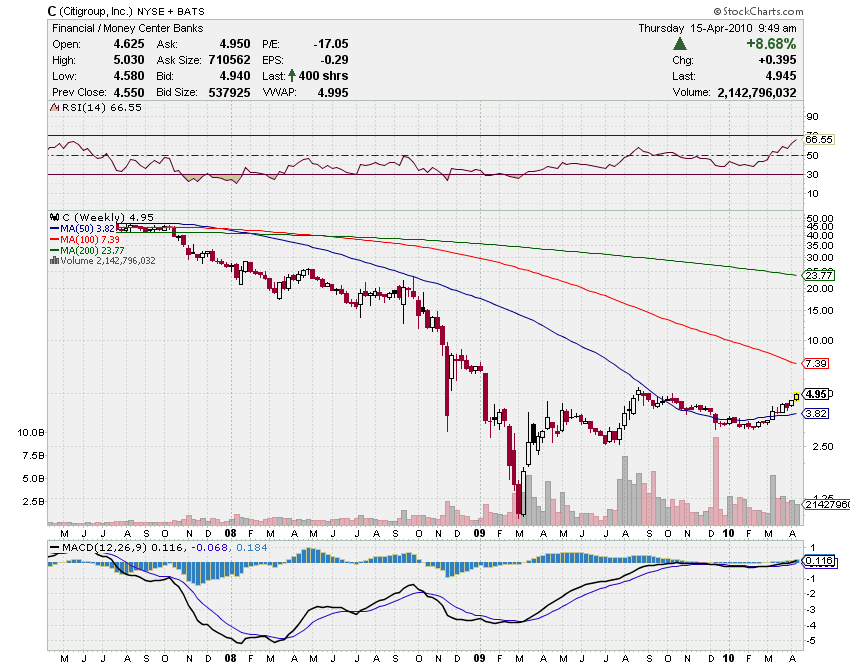Click the 15.00 price axis label
Image resolution: width=850 pixels, height=668 pixels.
tap(820, 311)
